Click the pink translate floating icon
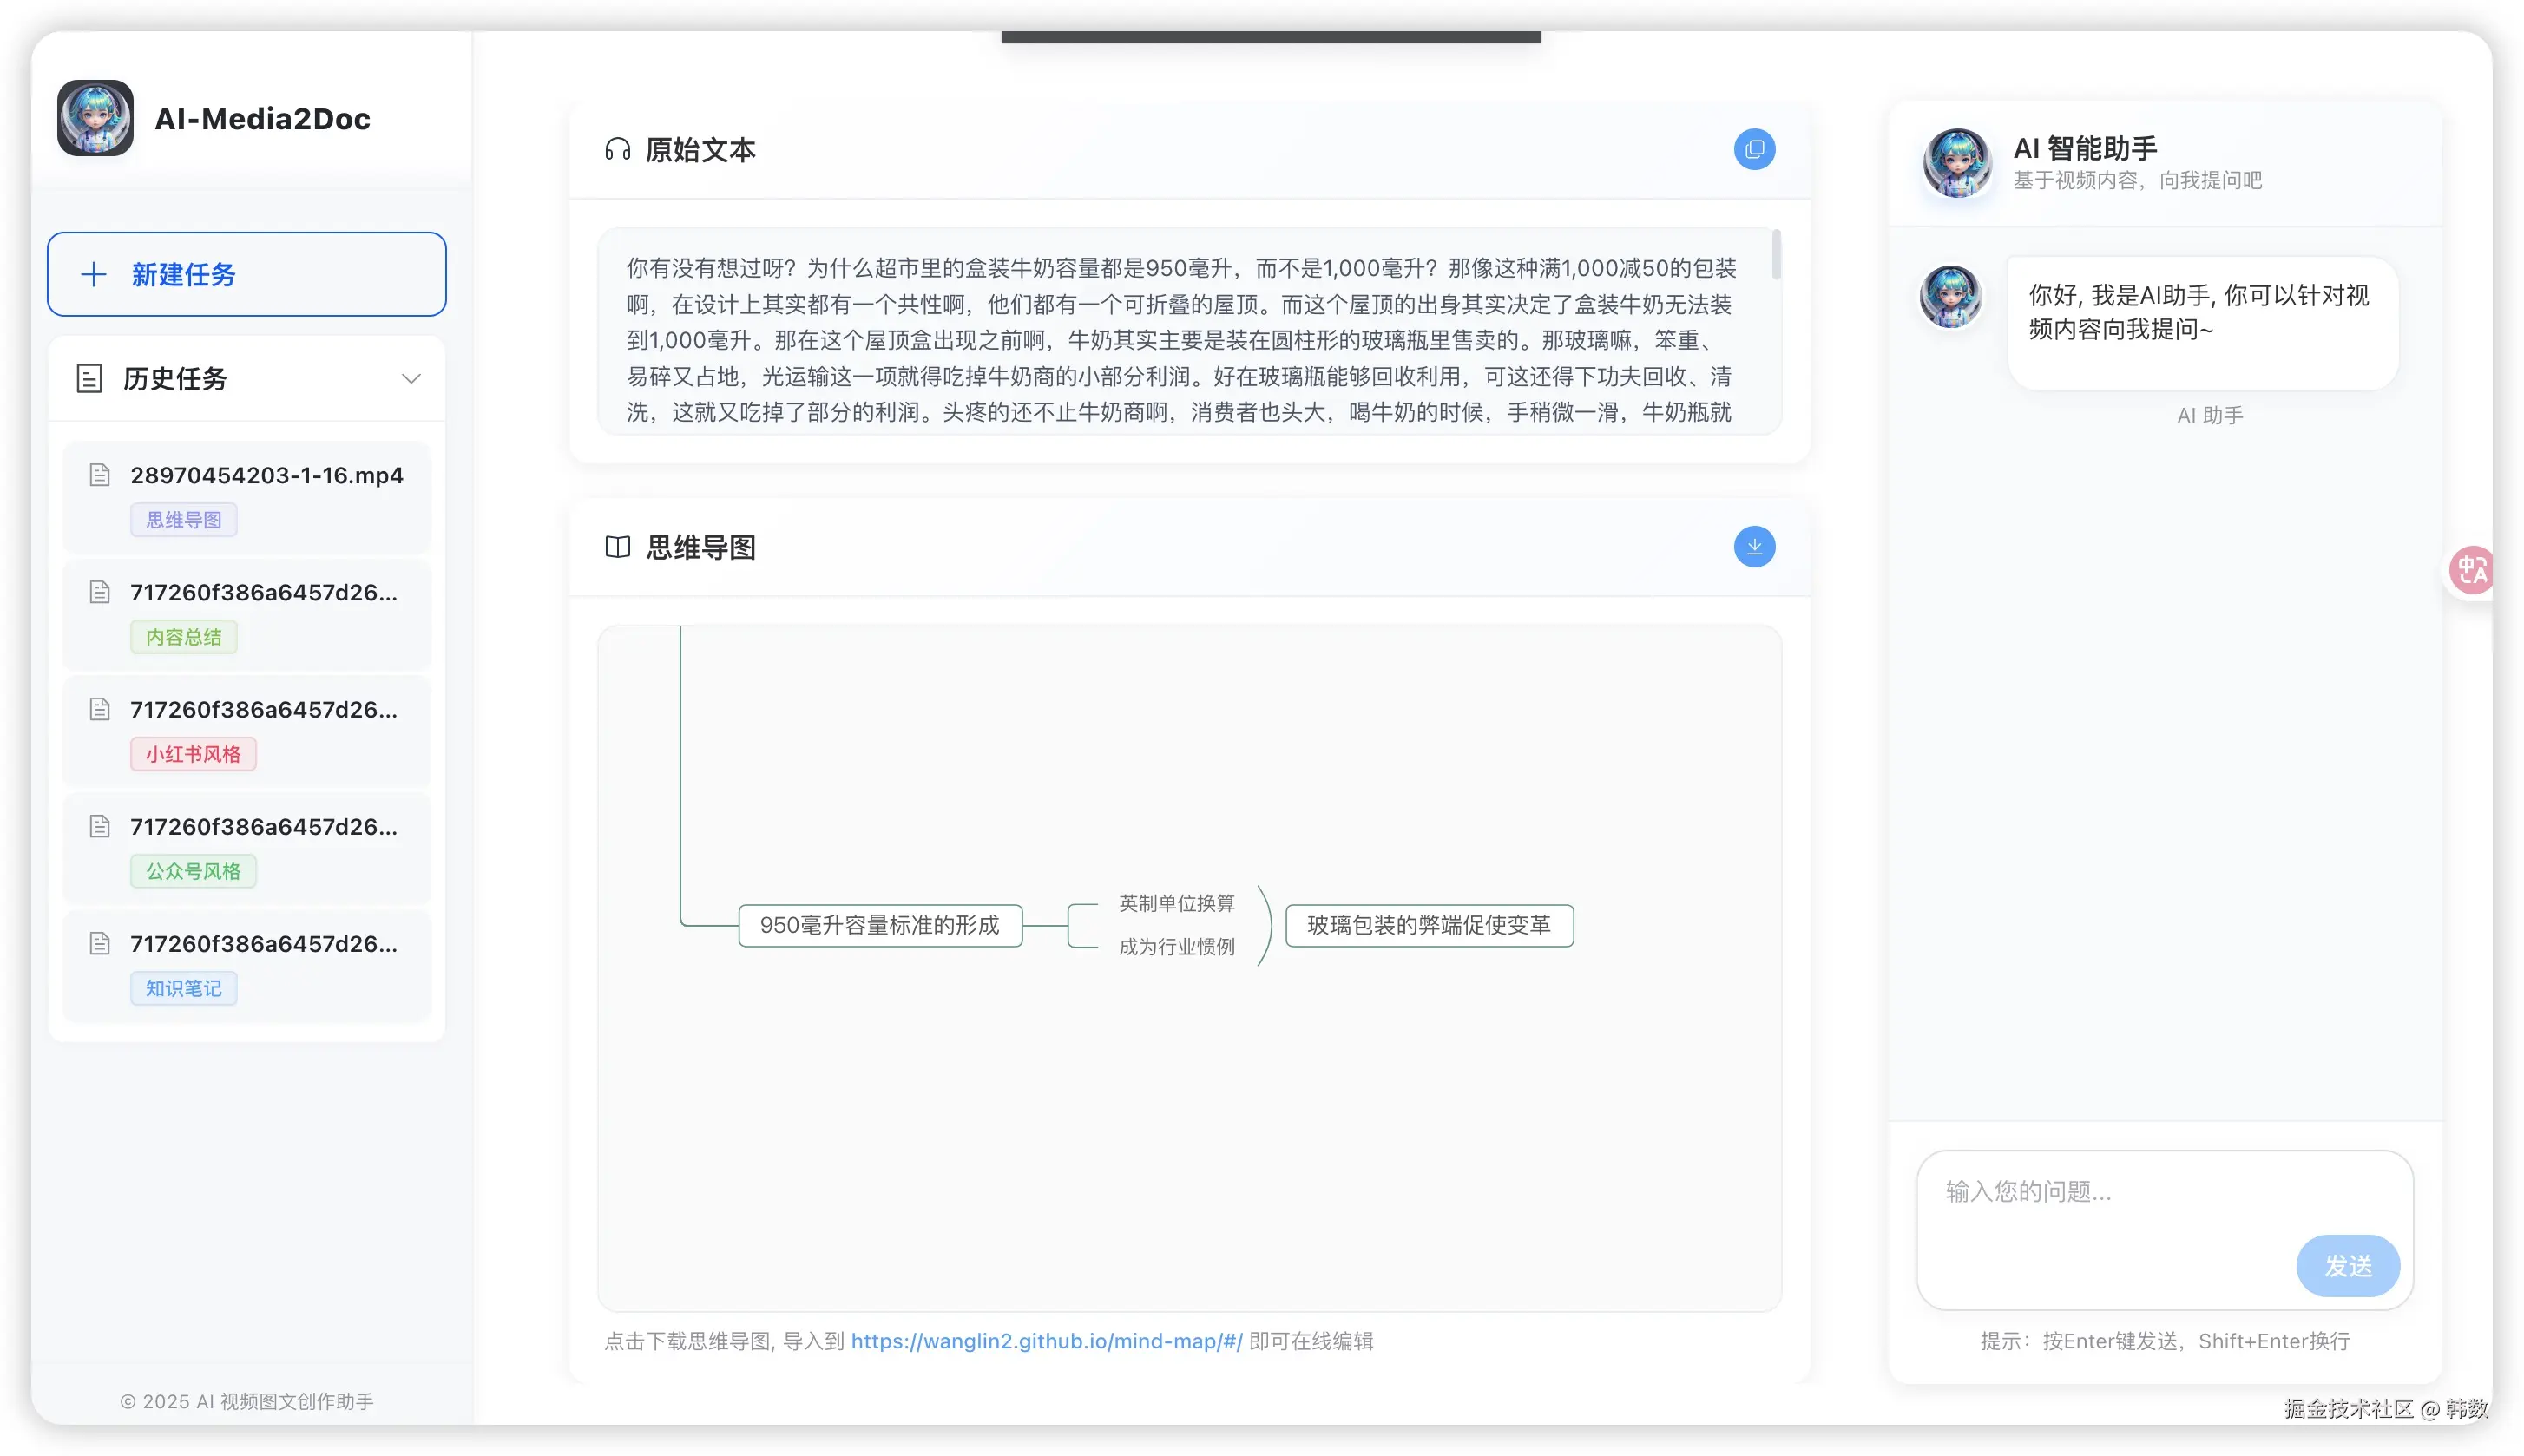This screenshot has height=1456, width=2524. pos(2471,571)
